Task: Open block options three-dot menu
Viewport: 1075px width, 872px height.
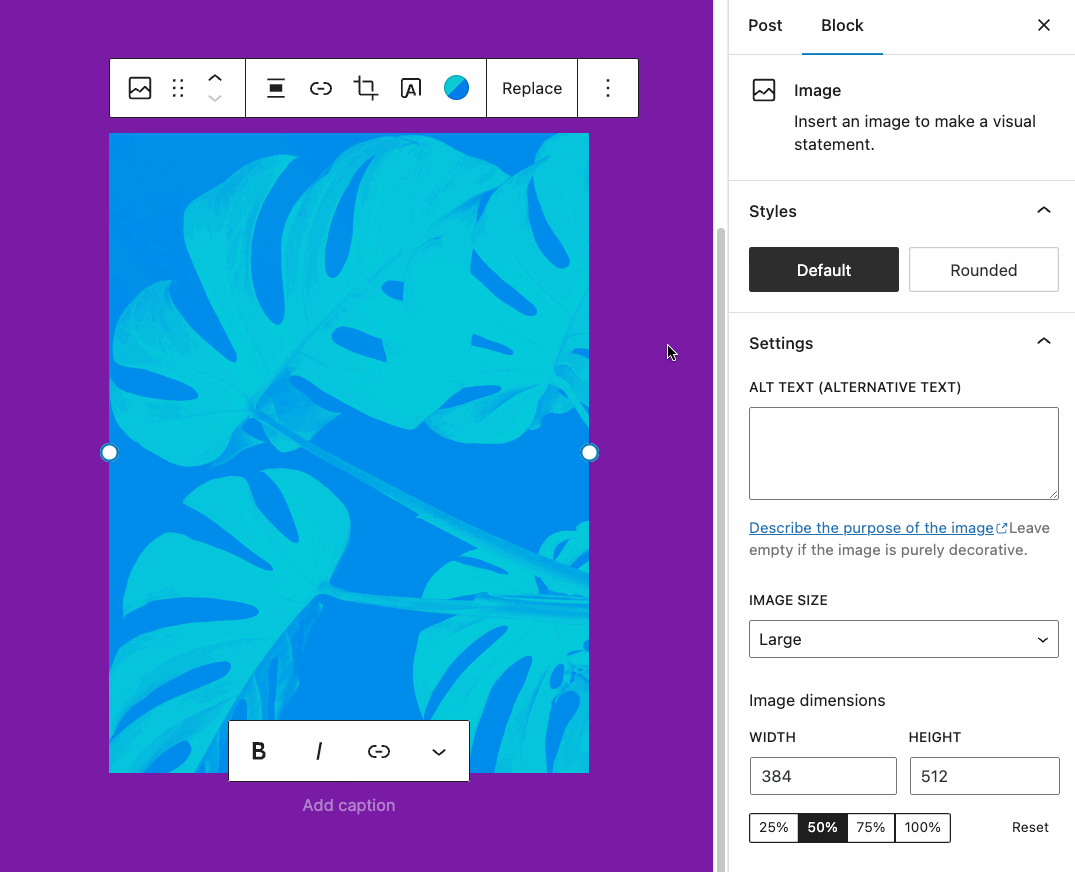Action: tap(607, 88)
